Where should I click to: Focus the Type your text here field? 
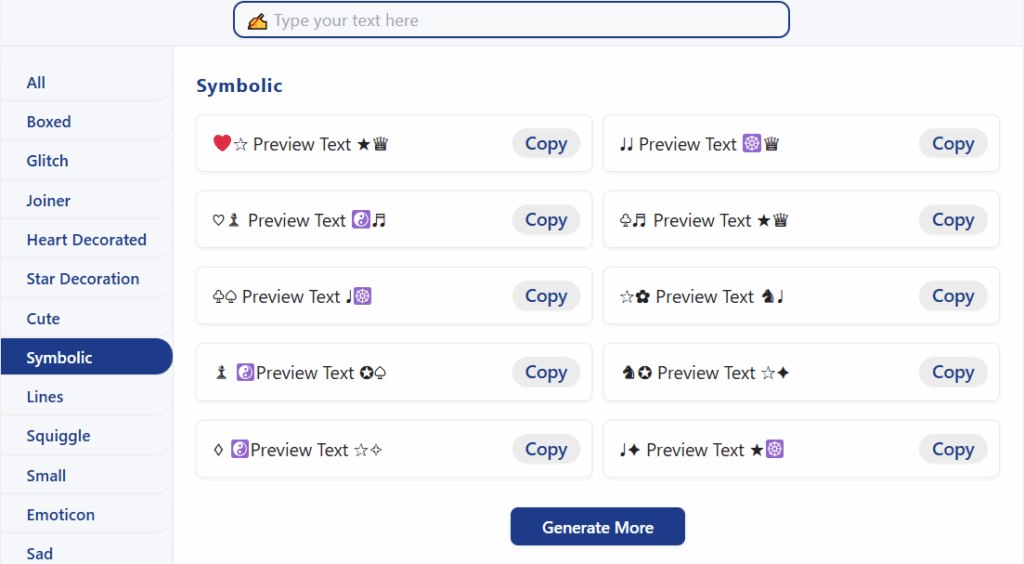pyautogui.click(x=511, y=20)
